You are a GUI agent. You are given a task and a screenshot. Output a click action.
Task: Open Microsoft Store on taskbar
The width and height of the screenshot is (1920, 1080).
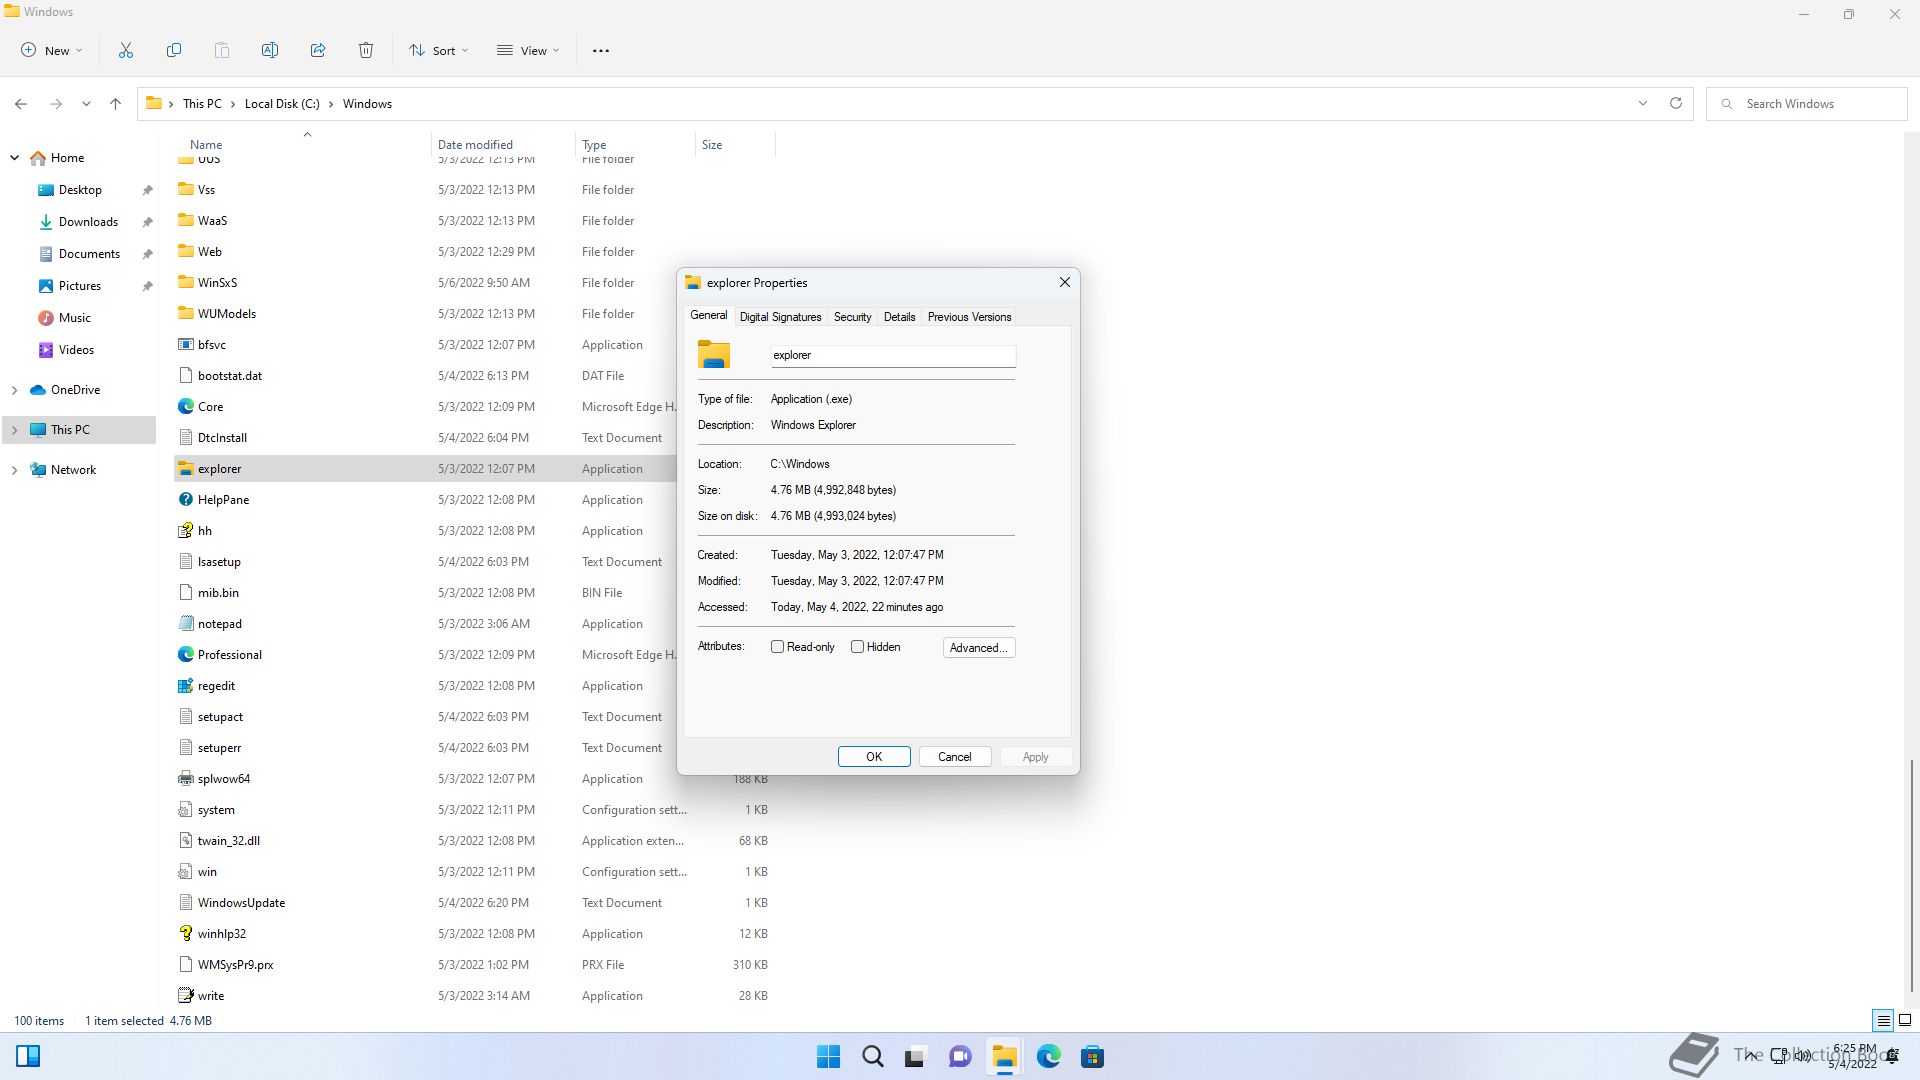coord(1092,1057)
